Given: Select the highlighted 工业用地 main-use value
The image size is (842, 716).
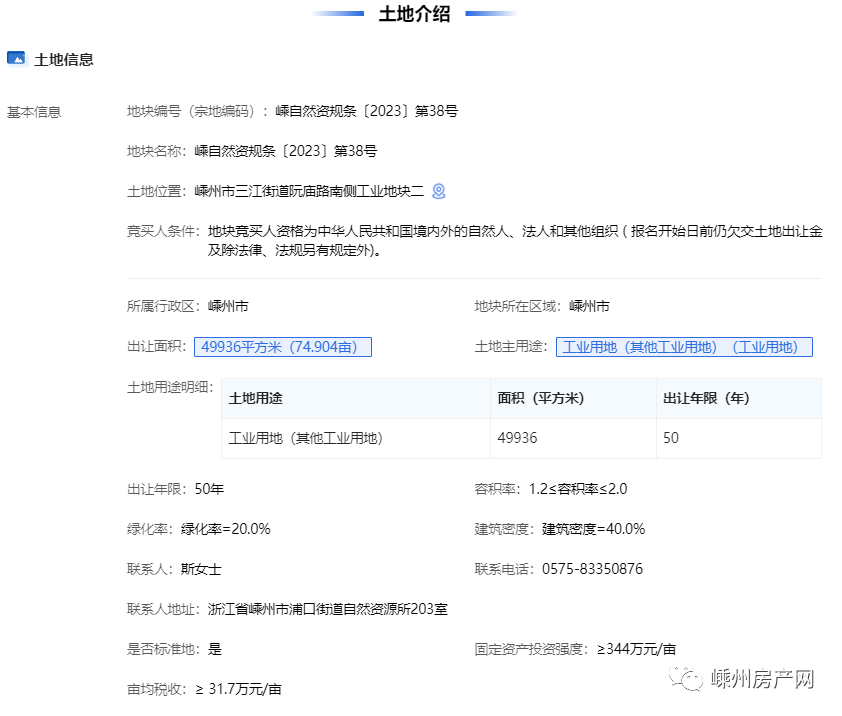Looking at the screenshot, I should (683, 347).
